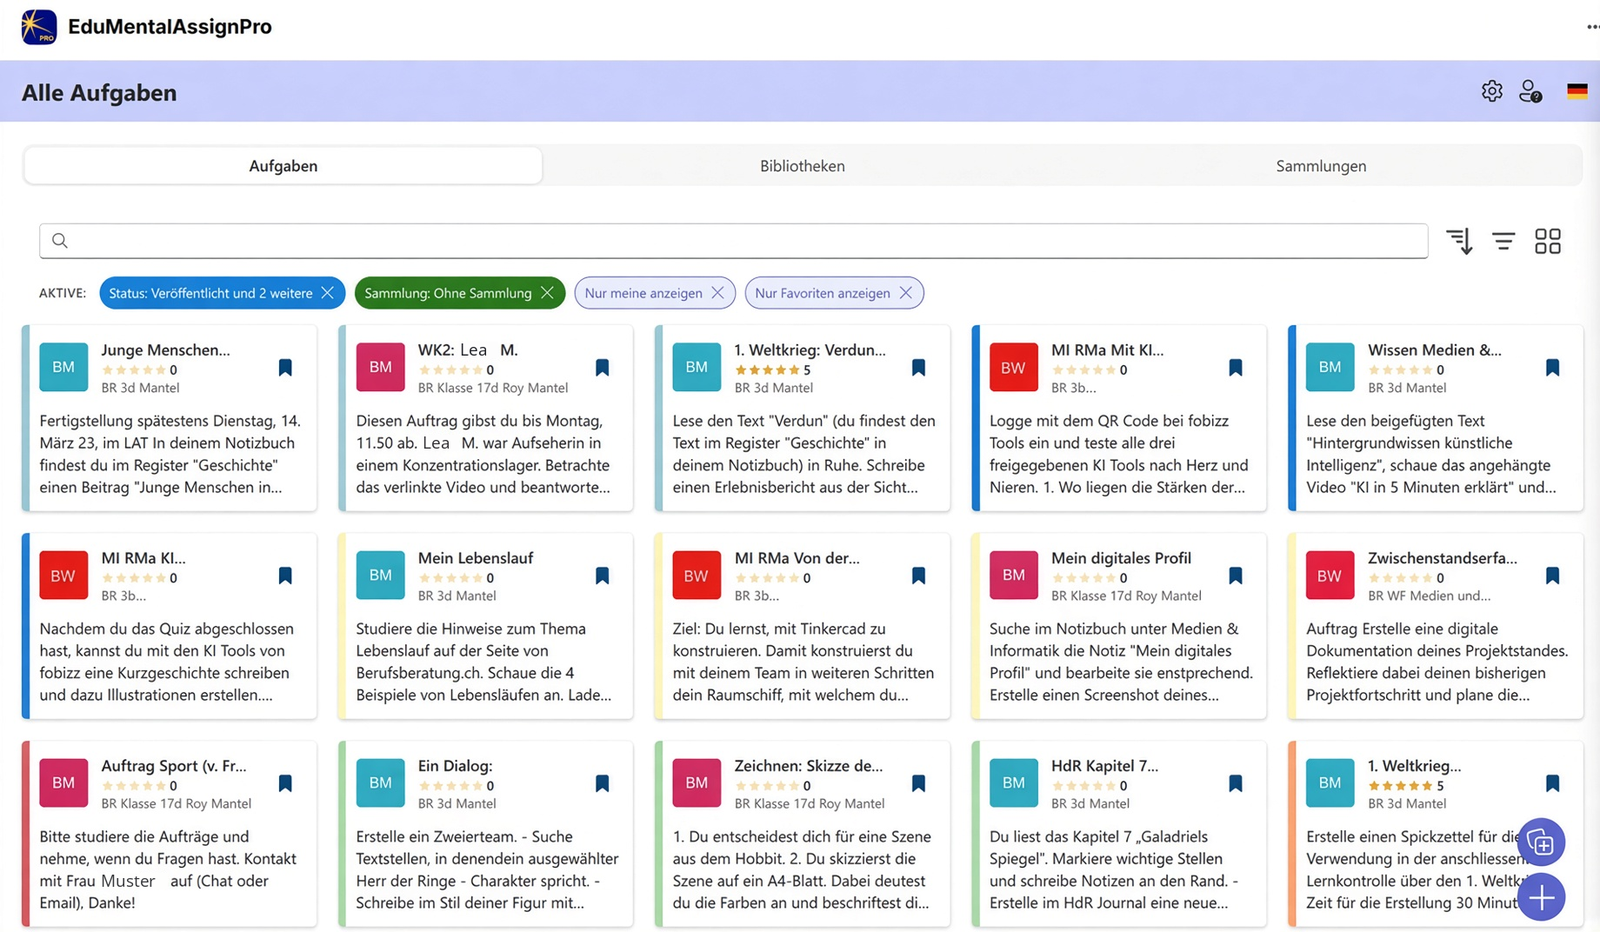Toggle bookmark on Mein digitales Profil card
Viewport: 1600px width, 932px height.
pos(1235,576)
